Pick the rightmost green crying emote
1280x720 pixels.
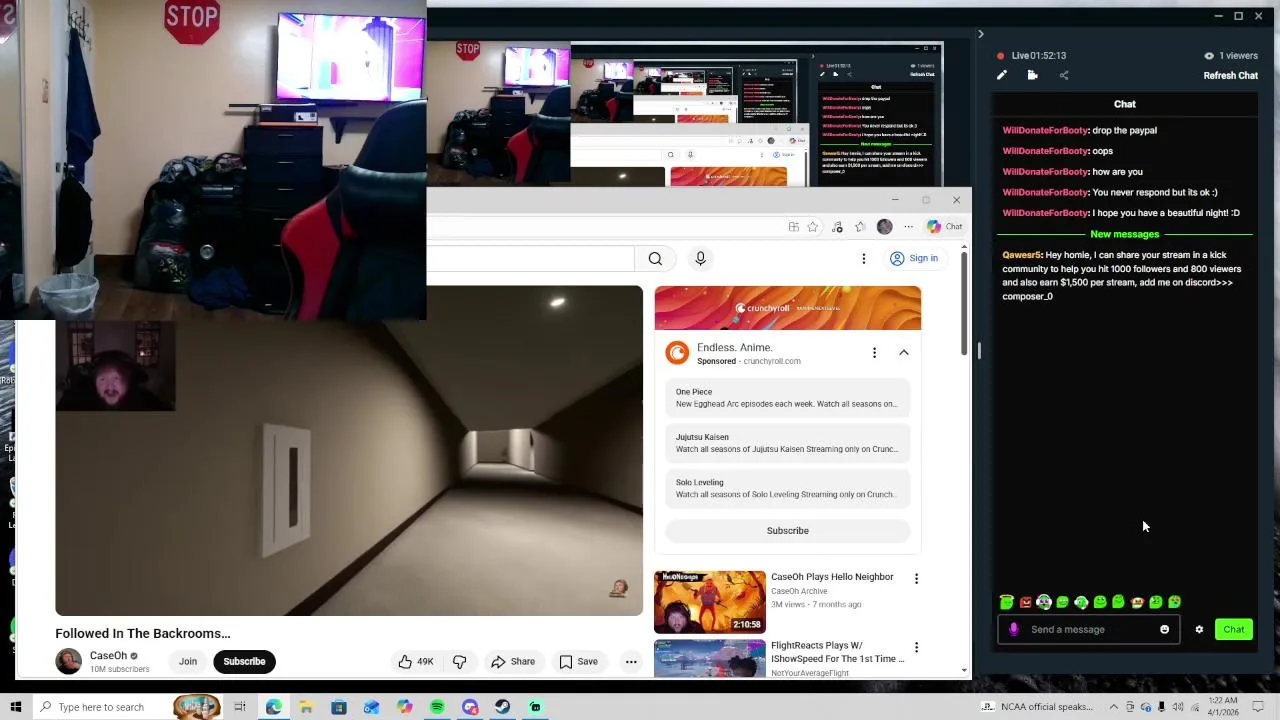[x=1174, y=602]
